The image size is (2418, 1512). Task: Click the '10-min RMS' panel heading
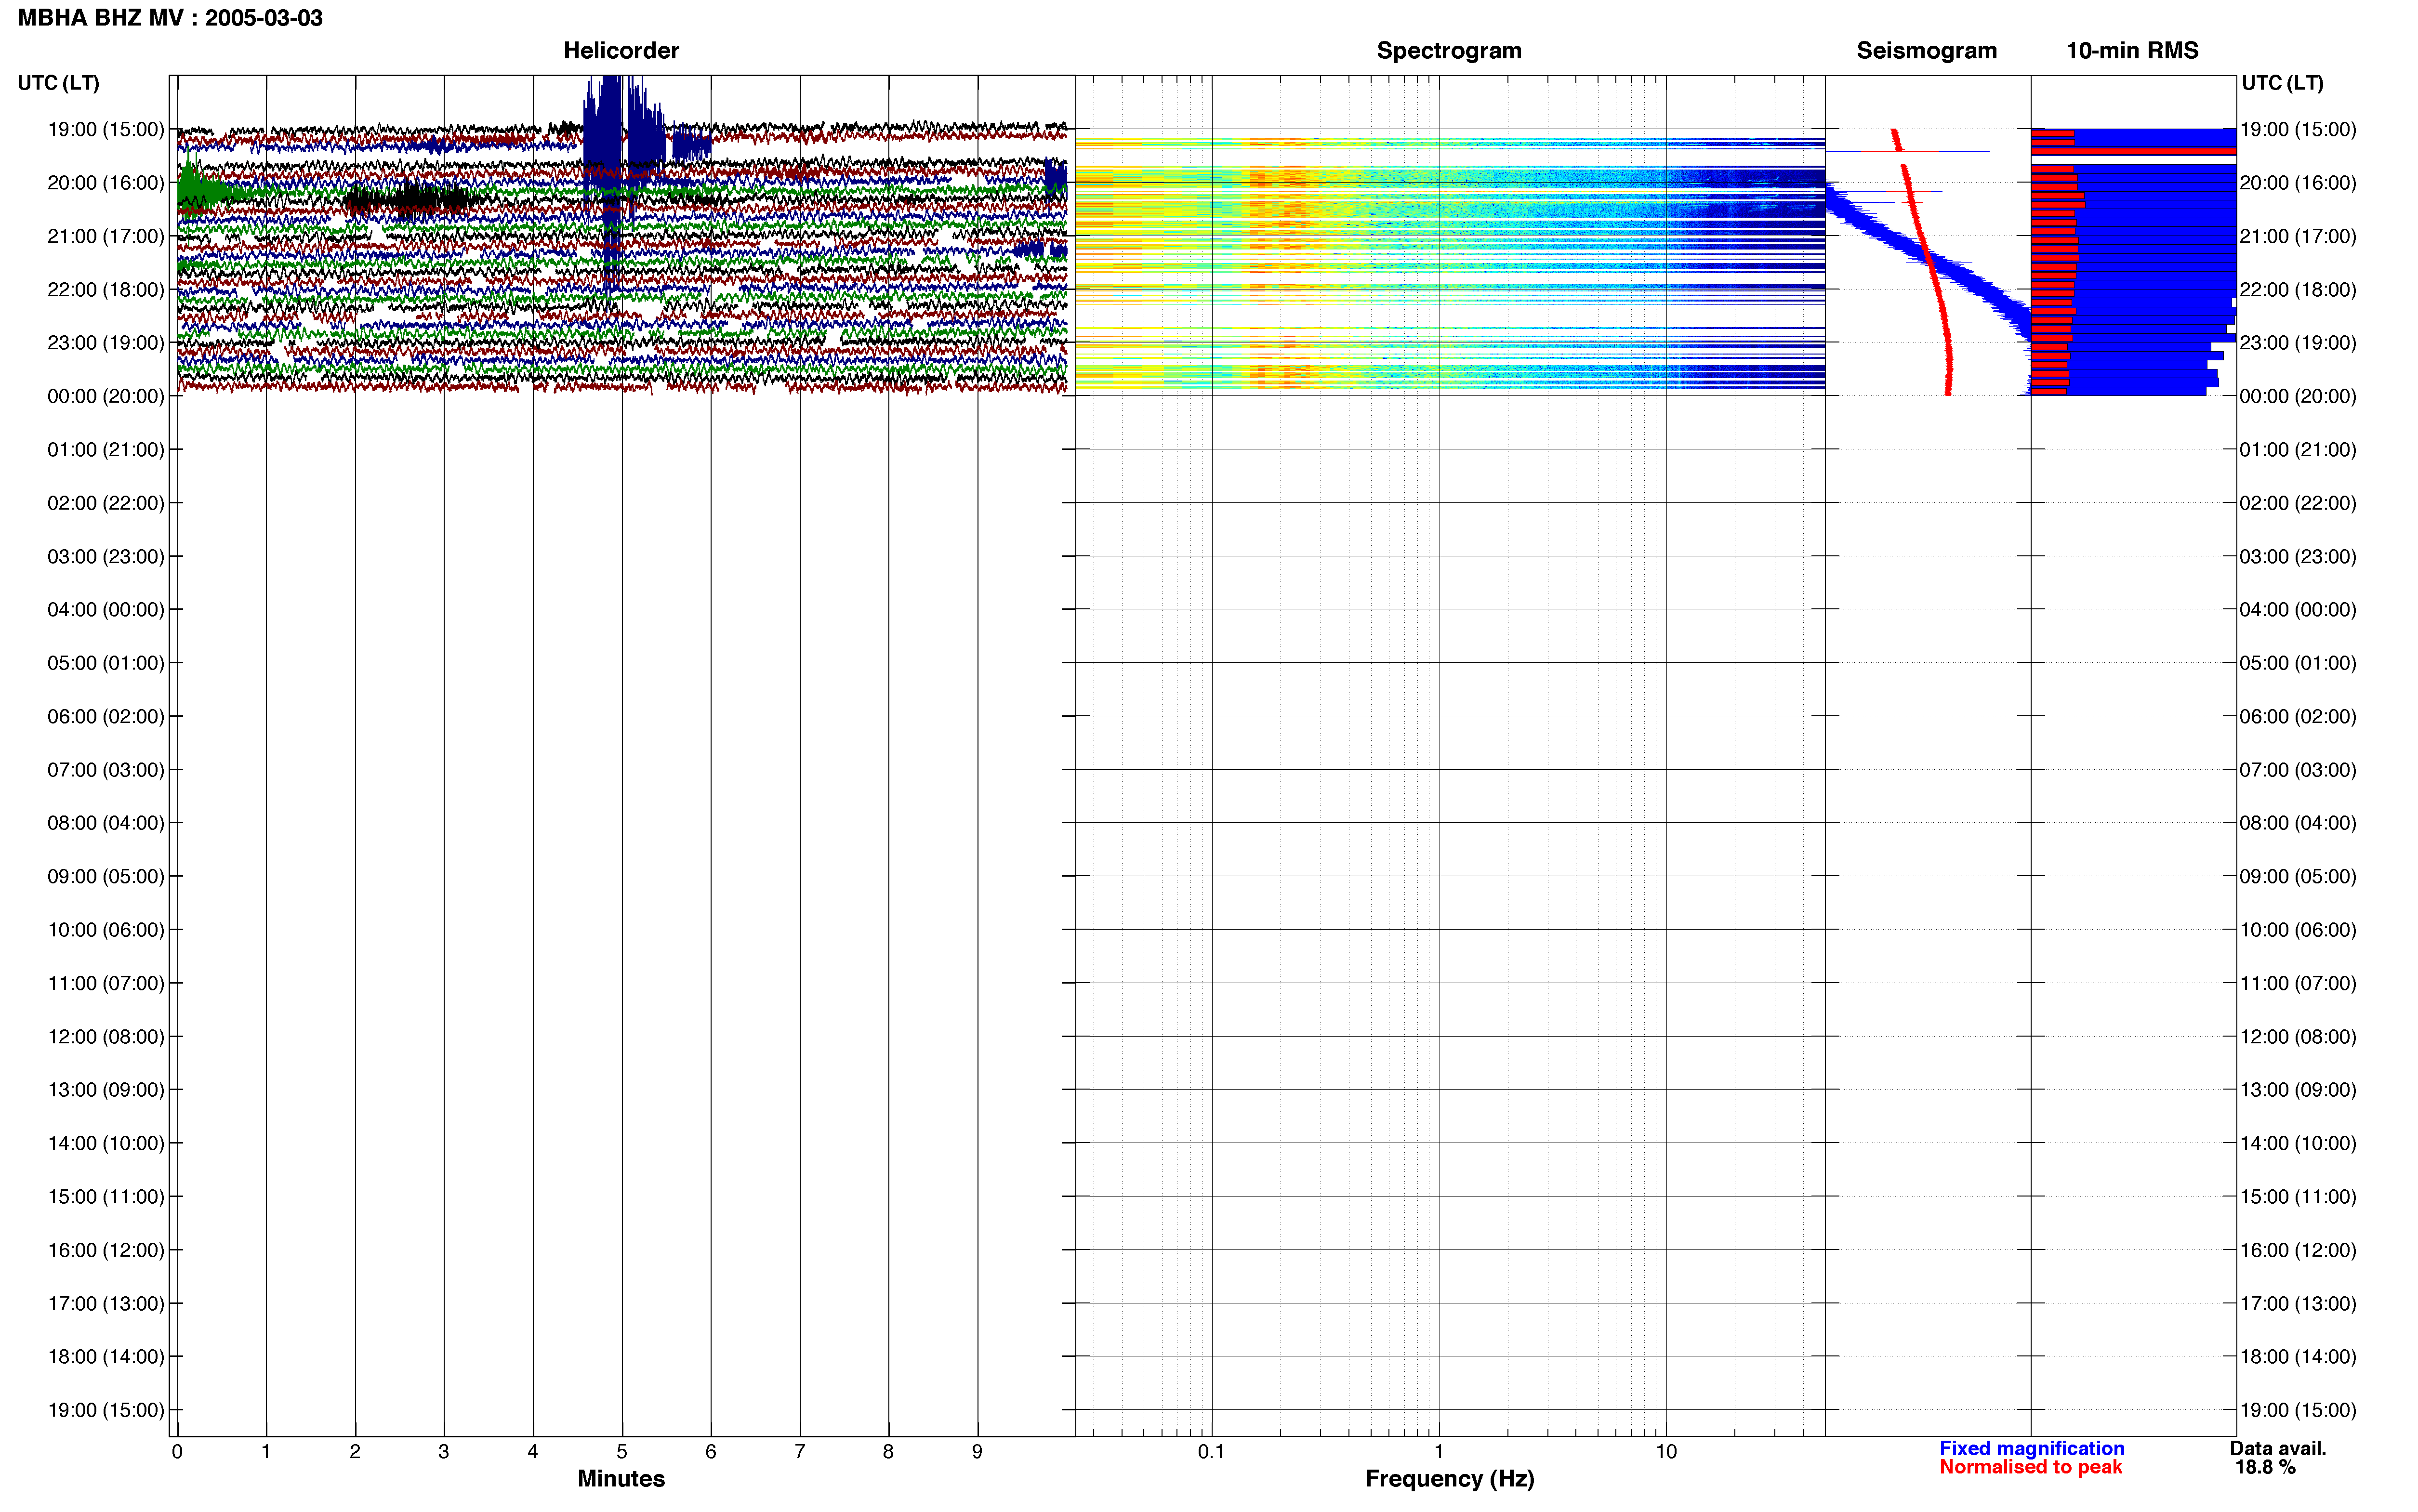[x=2132, y=51]
